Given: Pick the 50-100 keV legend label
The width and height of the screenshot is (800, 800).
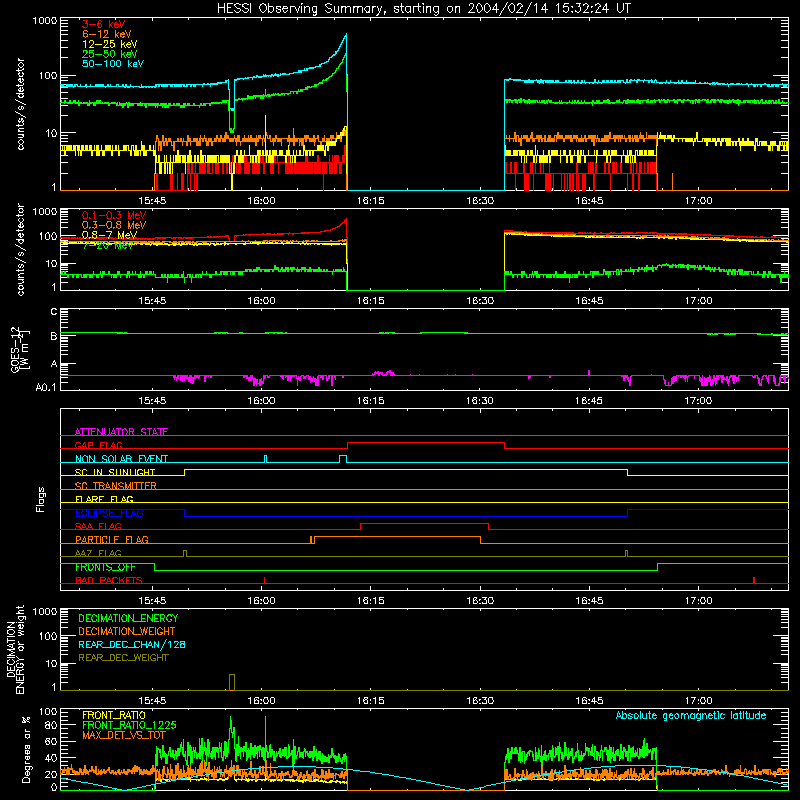Looking at the screenshot, I should [113, 64].
